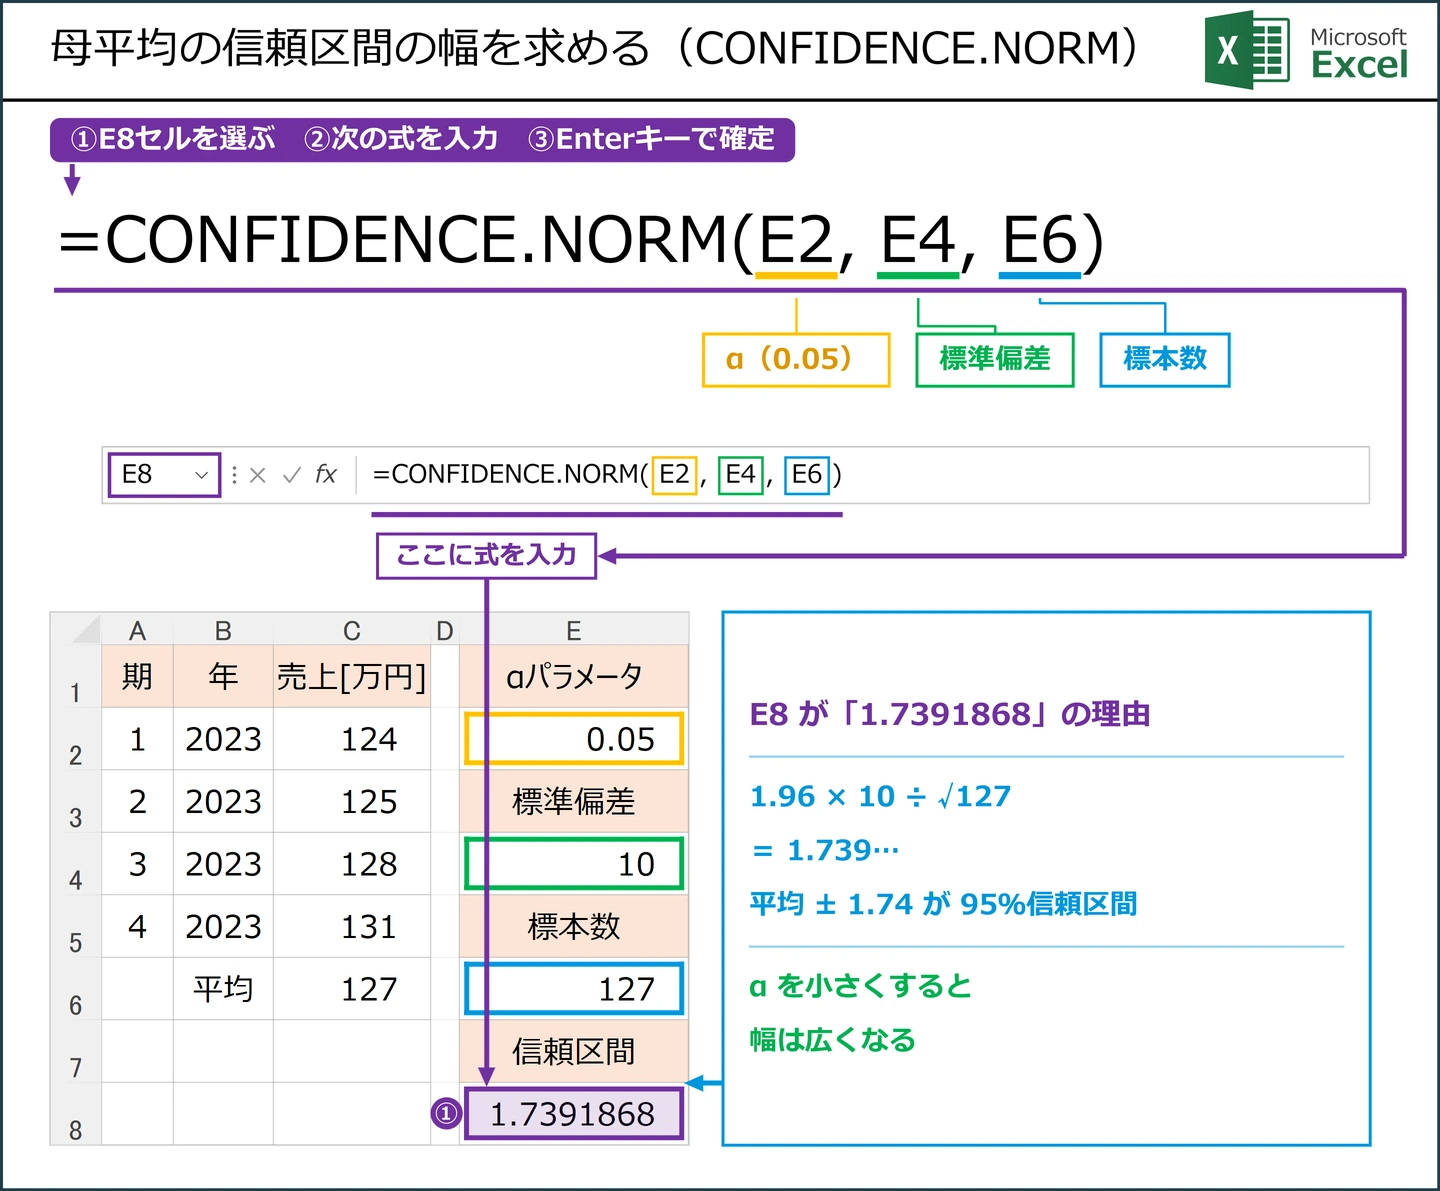Select column B header

[x=223, y=630]
